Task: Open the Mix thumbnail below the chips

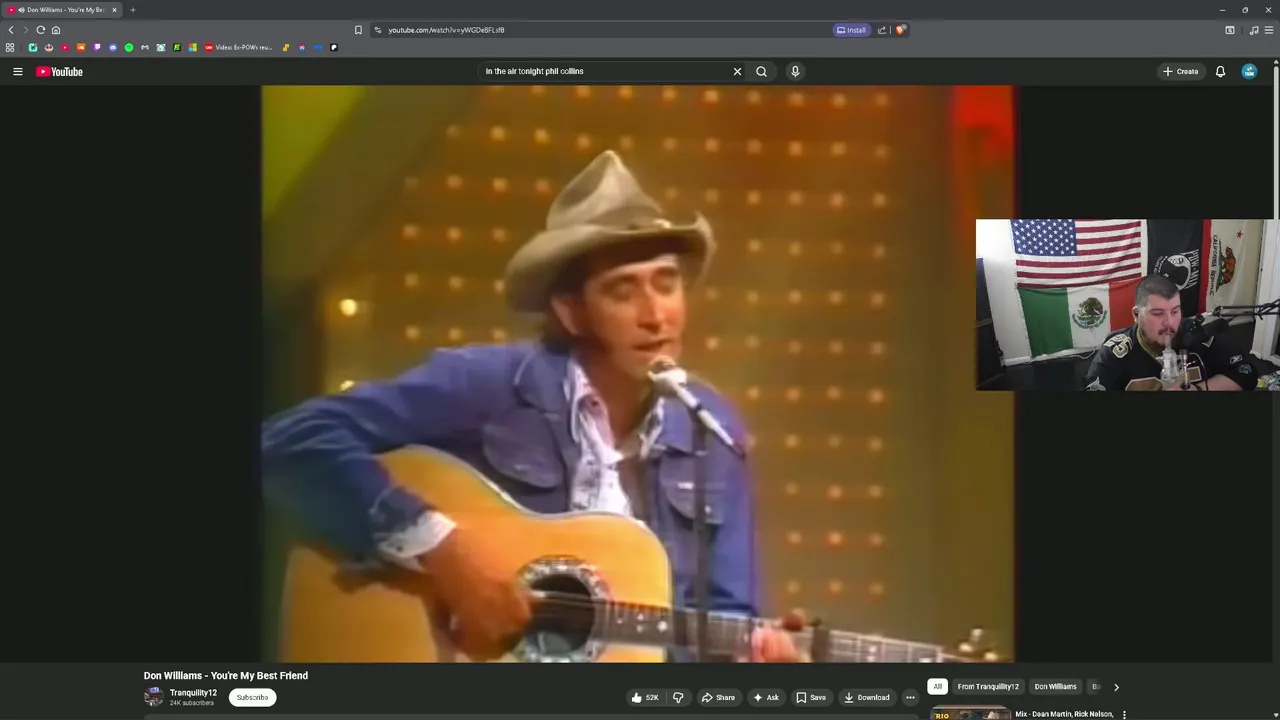Action: click(970, 714)
